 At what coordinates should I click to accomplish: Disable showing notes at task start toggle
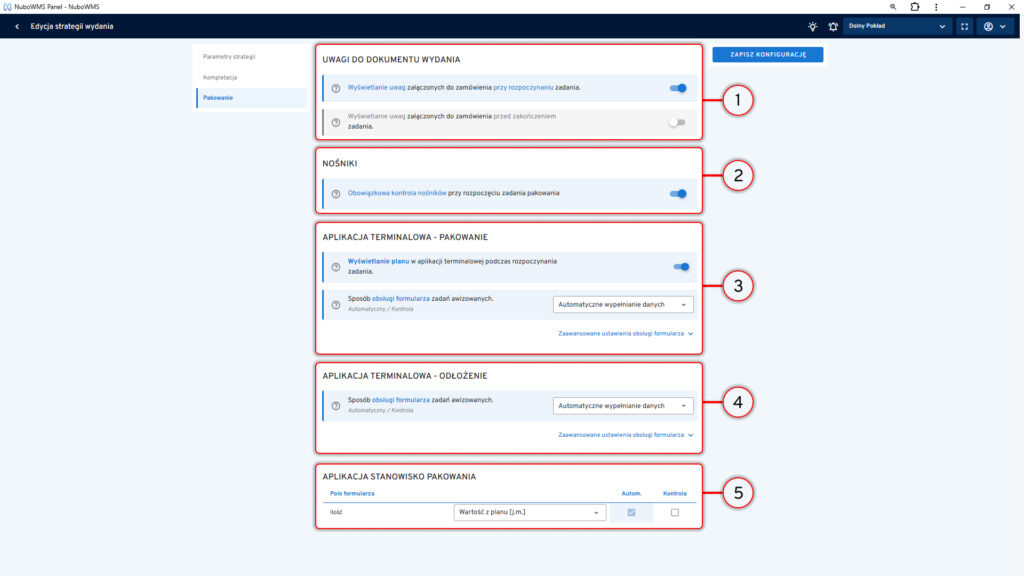(678, 88)
